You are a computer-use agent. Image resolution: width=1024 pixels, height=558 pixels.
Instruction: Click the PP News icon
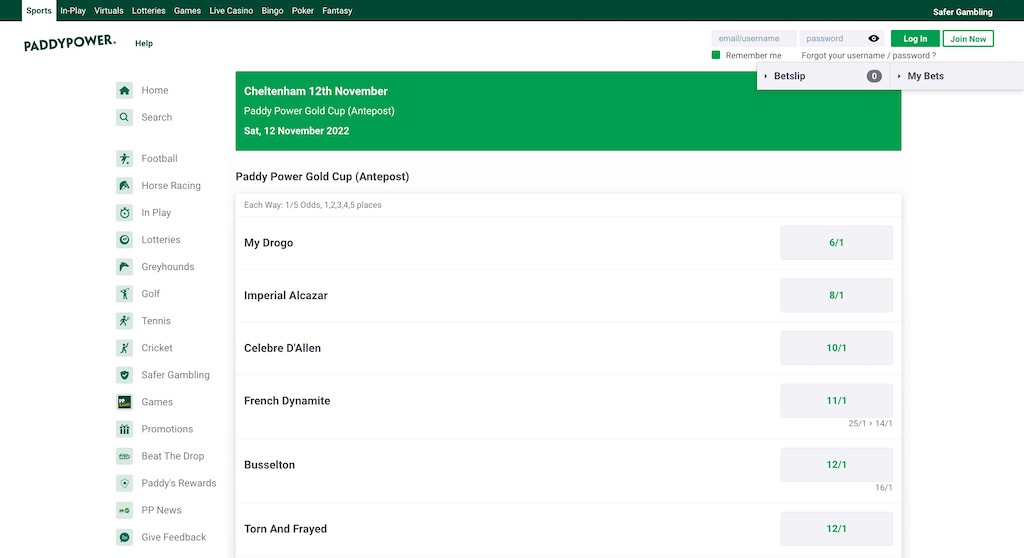click(124, 510)
